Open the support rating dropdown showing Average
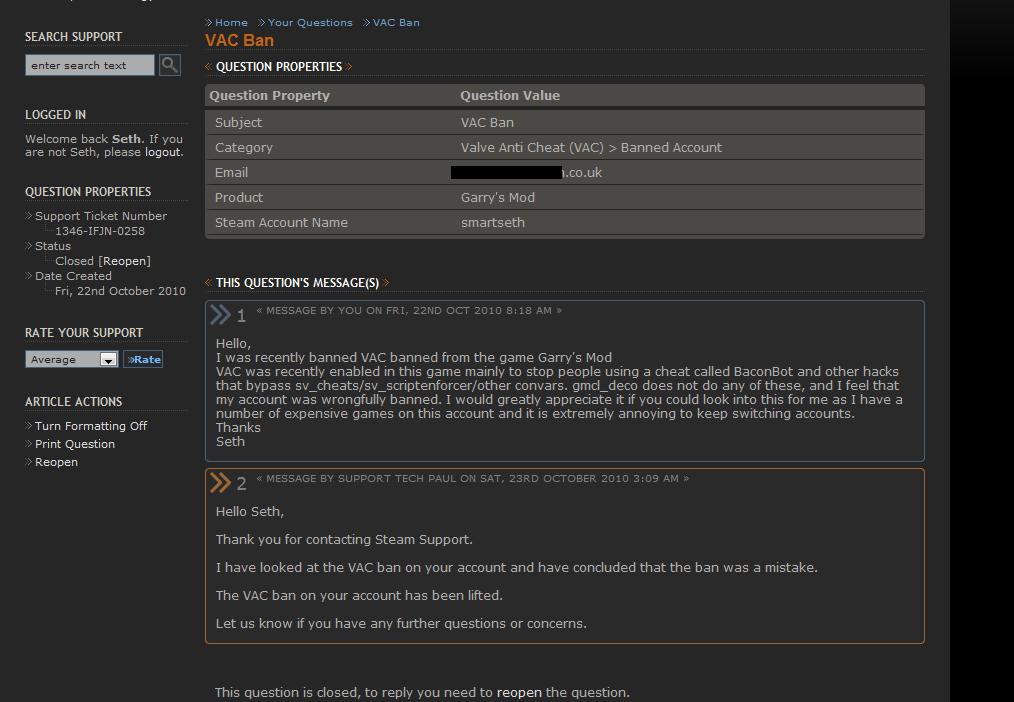 [71, 358]
